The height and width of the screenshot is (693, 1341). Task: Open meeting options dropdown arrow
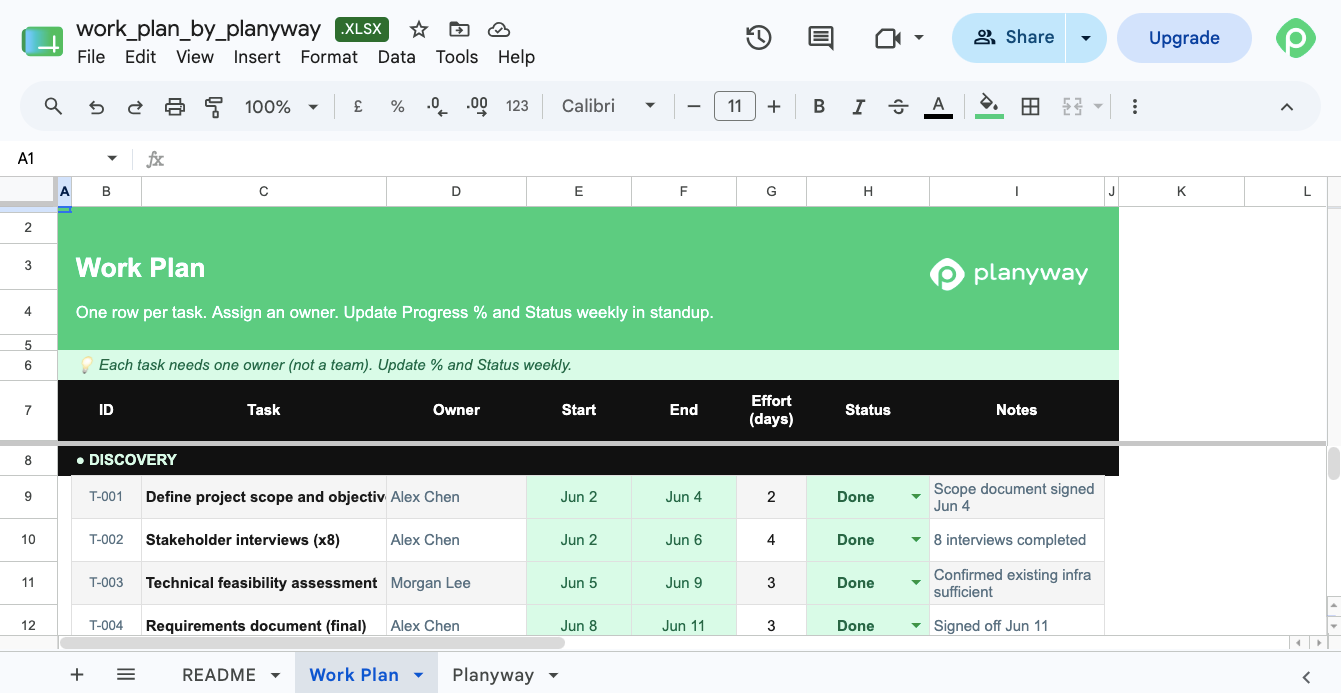coord(918,38)
